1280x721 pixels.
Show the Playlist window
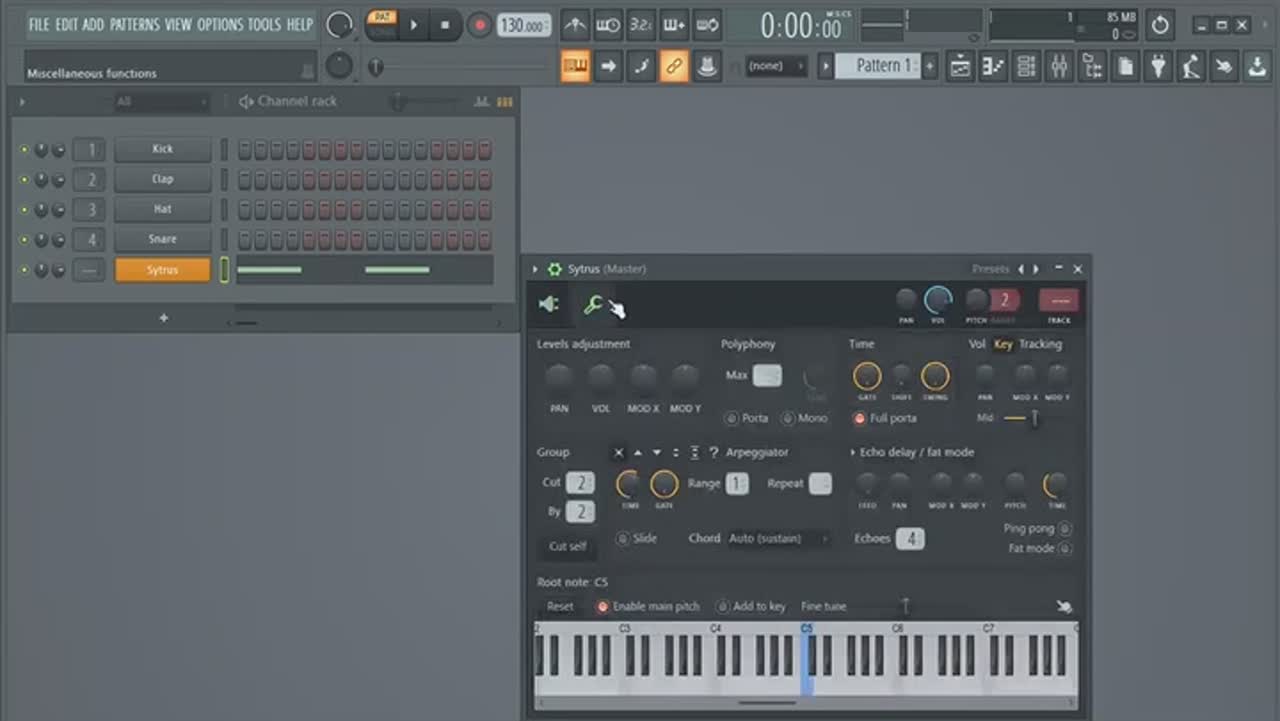(x=960, y=67)
